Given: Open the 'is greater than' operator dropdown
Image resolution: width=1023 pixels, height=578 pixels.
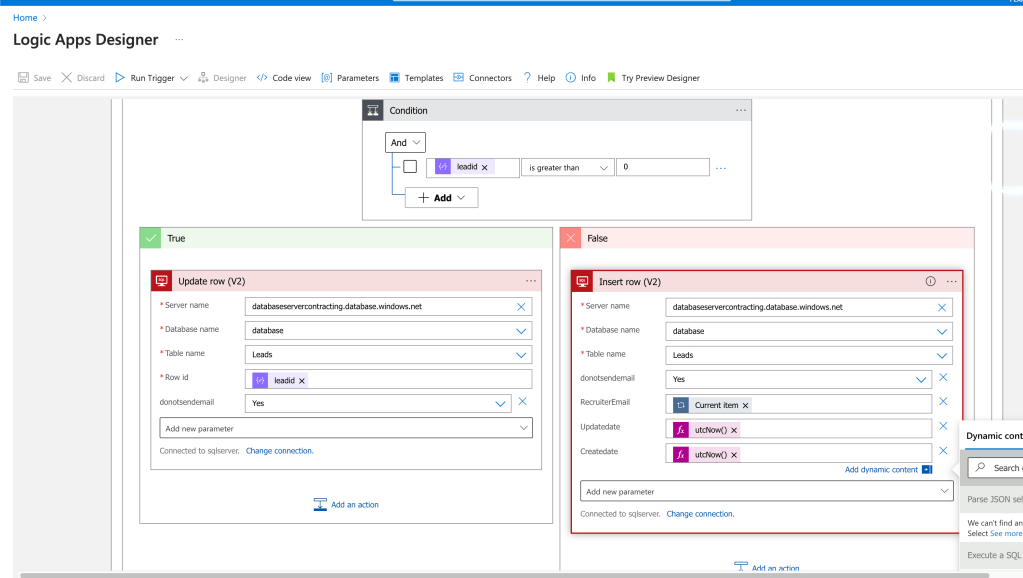Looking at the screenshot, I should pyautogui.click(x=568, y=168).
